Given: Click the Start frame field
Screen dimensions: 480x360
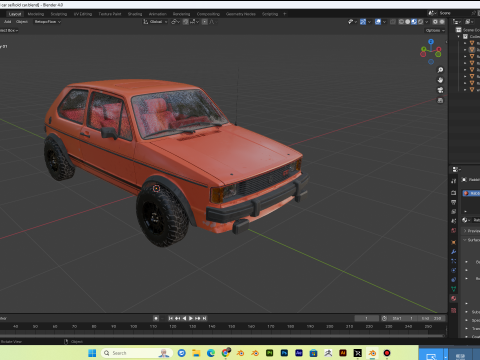Looking at the screenshot, I should click(403, 318).
